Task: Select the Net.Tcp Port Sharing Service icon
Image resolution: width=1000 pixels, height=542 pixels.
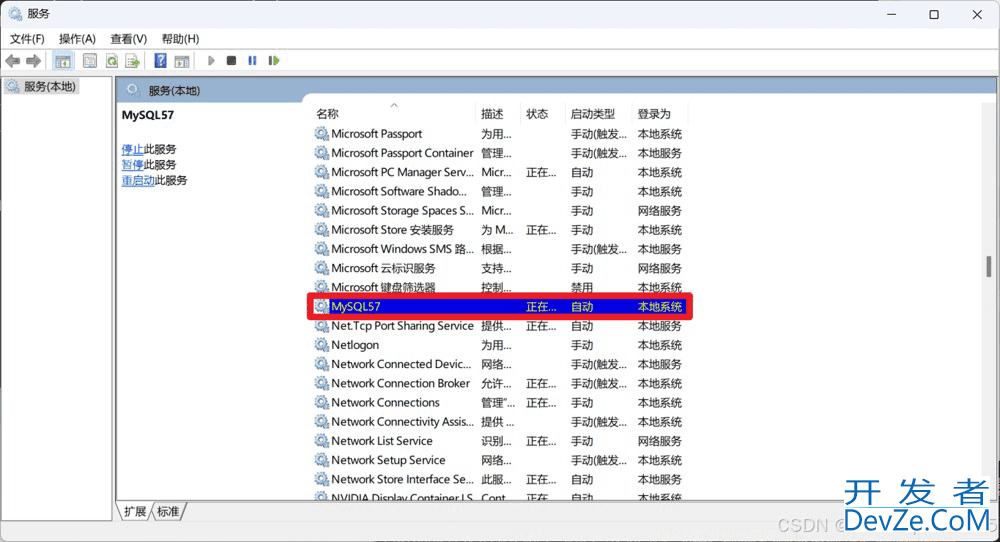Action: [321, 326]
